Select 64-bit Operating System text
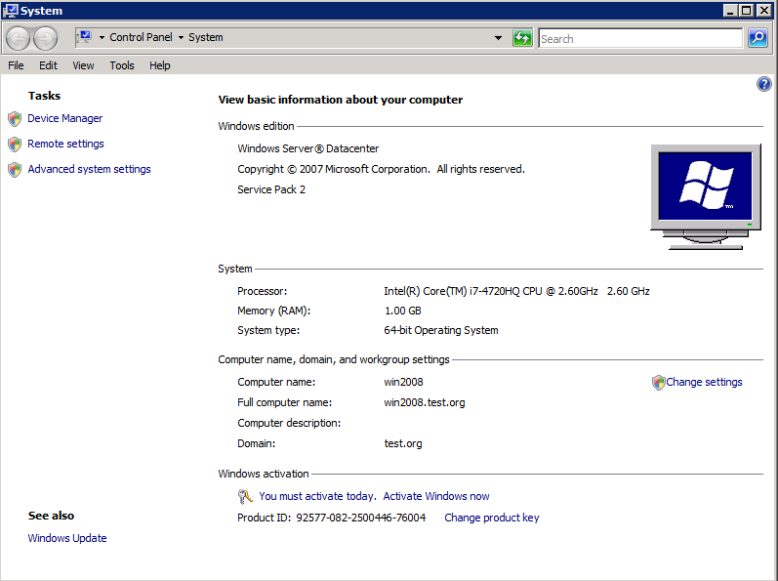778x581 pixels. tap(441, 330)
